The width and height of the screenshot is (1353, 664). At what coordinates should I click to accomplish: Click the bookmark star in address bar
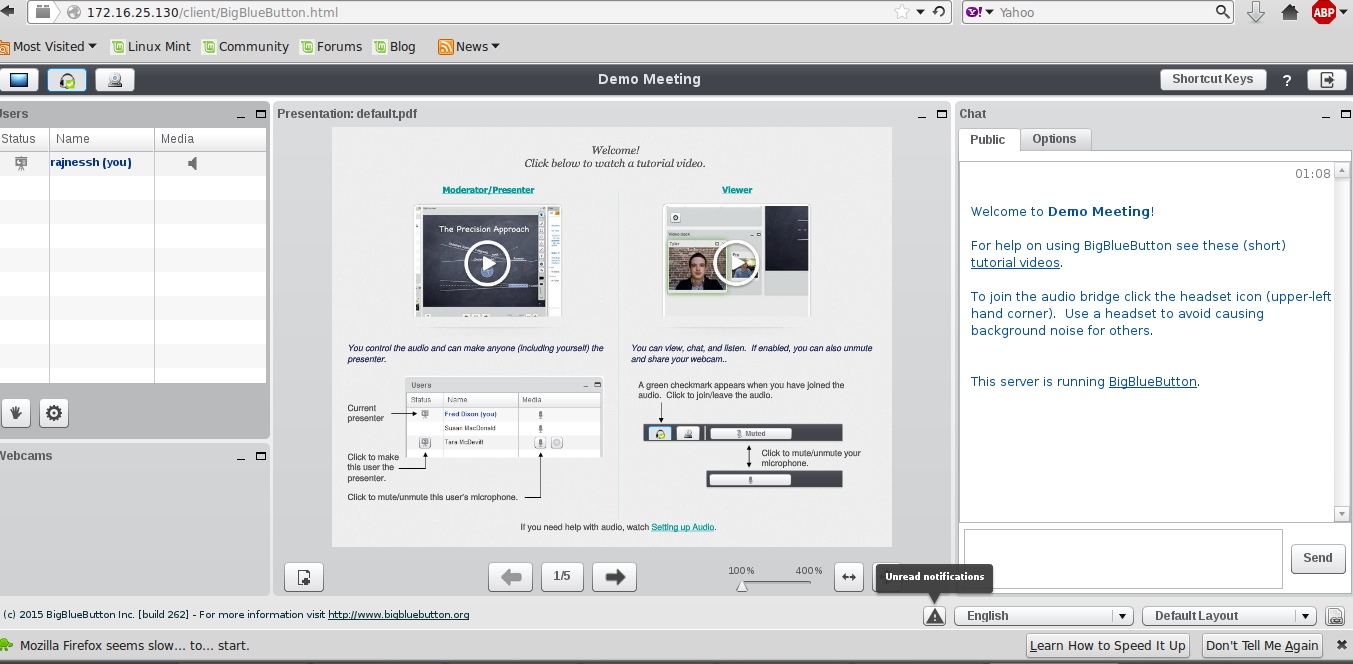pyautogui.click(x=903, y=12)
